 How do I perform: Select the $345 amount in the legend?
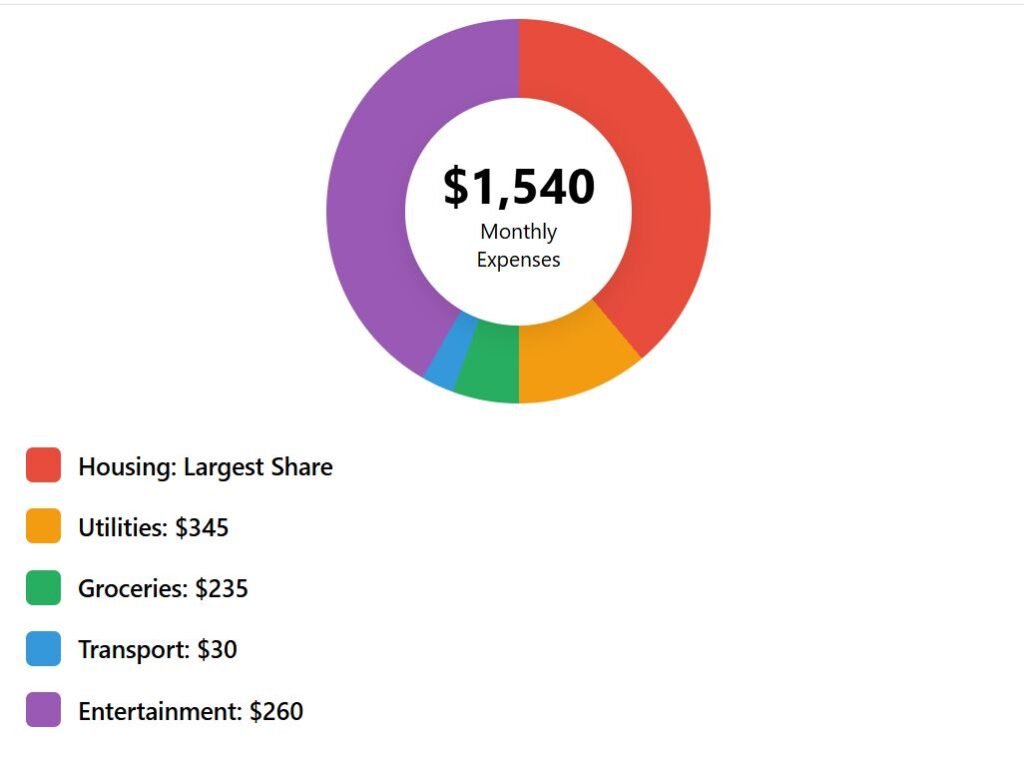[202, 528]
